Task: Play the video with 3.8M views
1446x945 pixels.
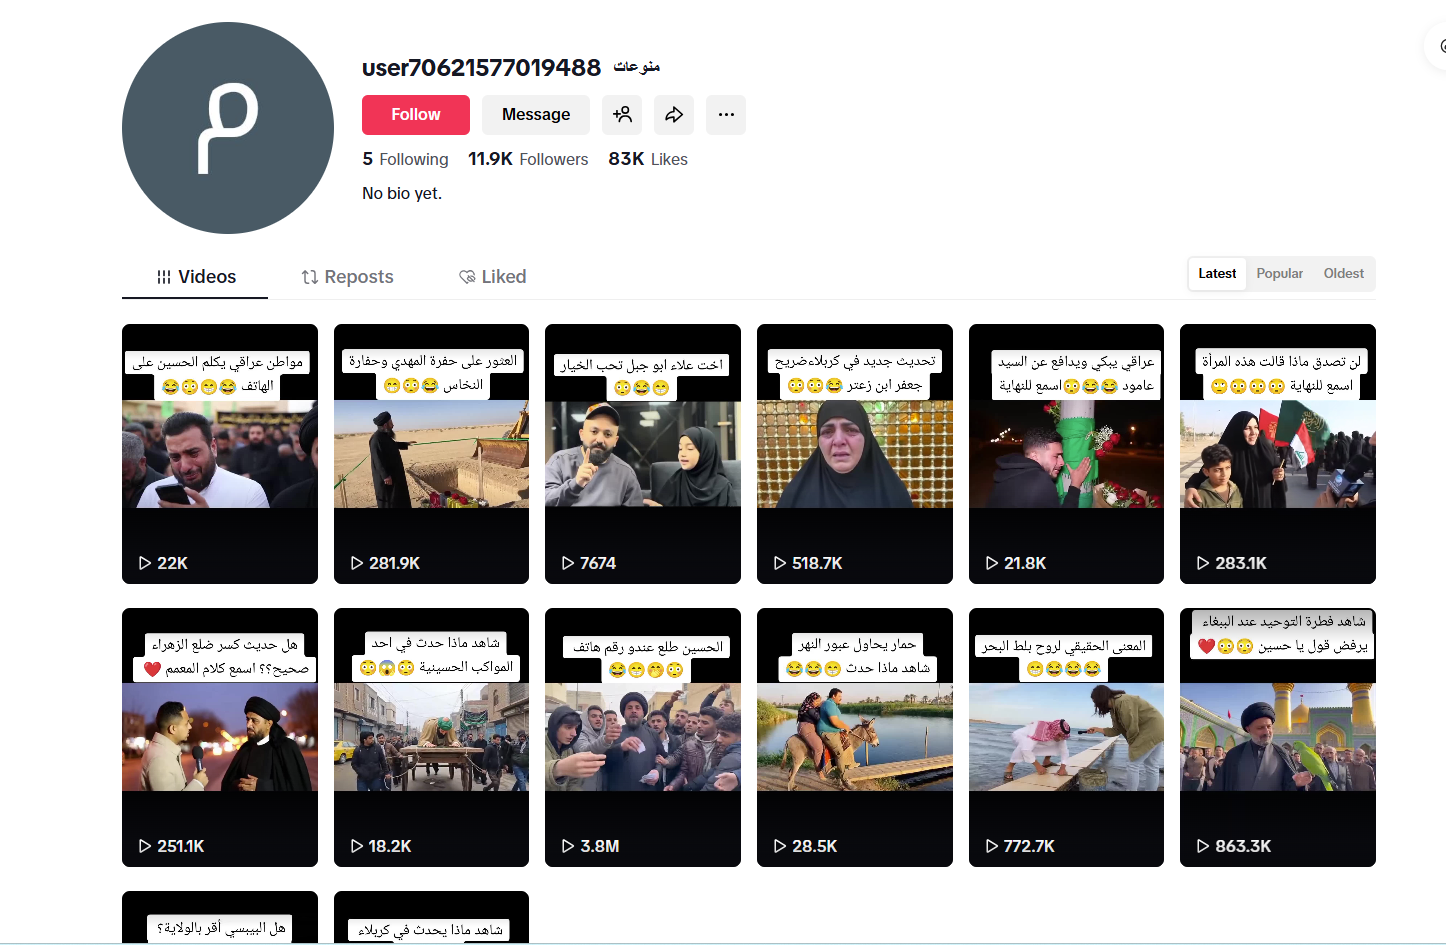Action: tap(643, 737)
